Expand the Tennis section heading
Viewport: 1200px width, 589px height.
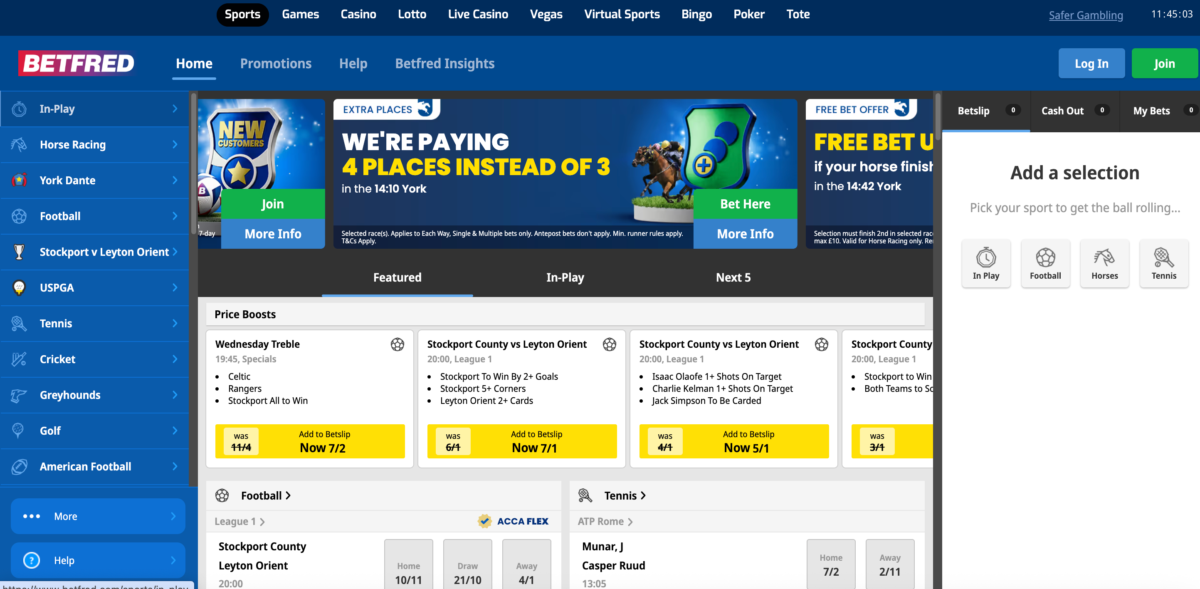tap(625, 495)
